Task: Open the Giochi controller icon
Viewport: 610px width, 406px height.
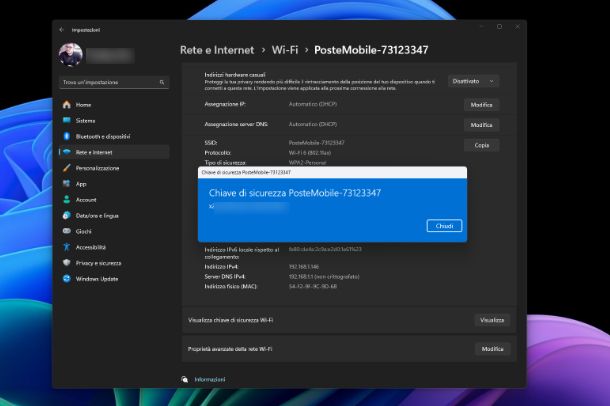Action: pos(67,231)
